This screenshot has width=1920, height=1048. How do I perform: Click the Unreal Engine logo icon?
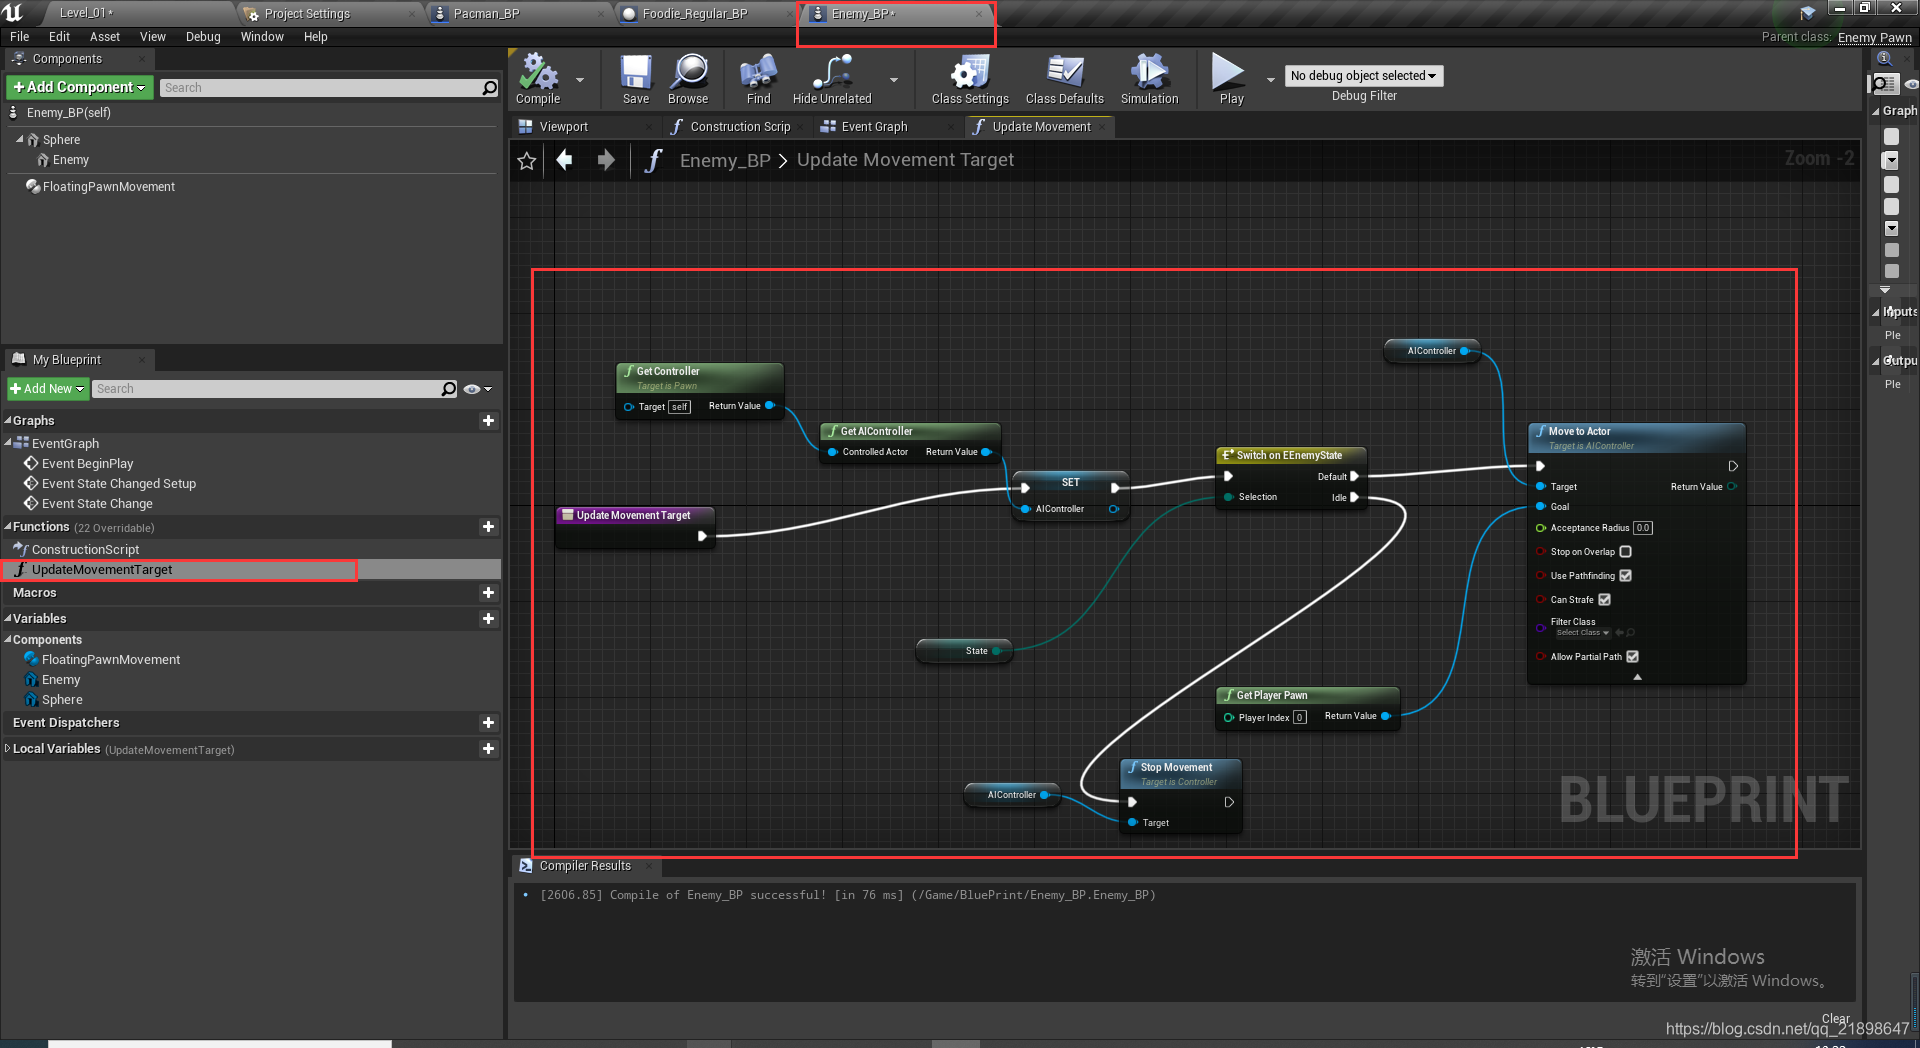pyautogui.click(x=14, y=13)
